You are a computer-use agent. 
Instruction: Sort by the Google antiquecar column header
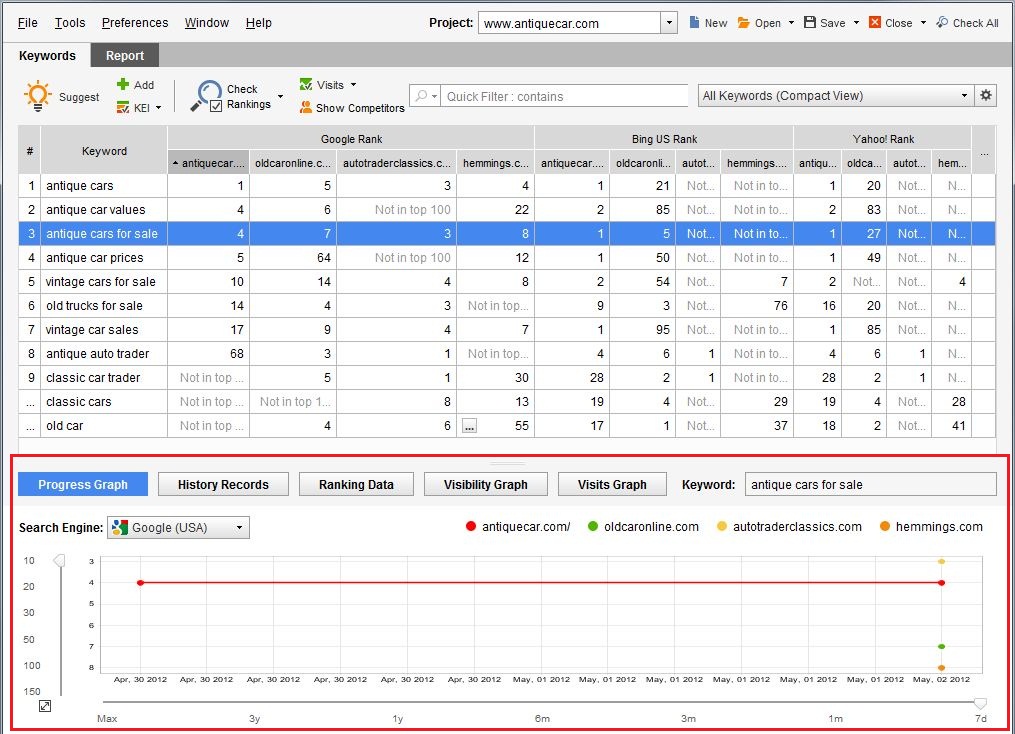click(x=209, y=163)
